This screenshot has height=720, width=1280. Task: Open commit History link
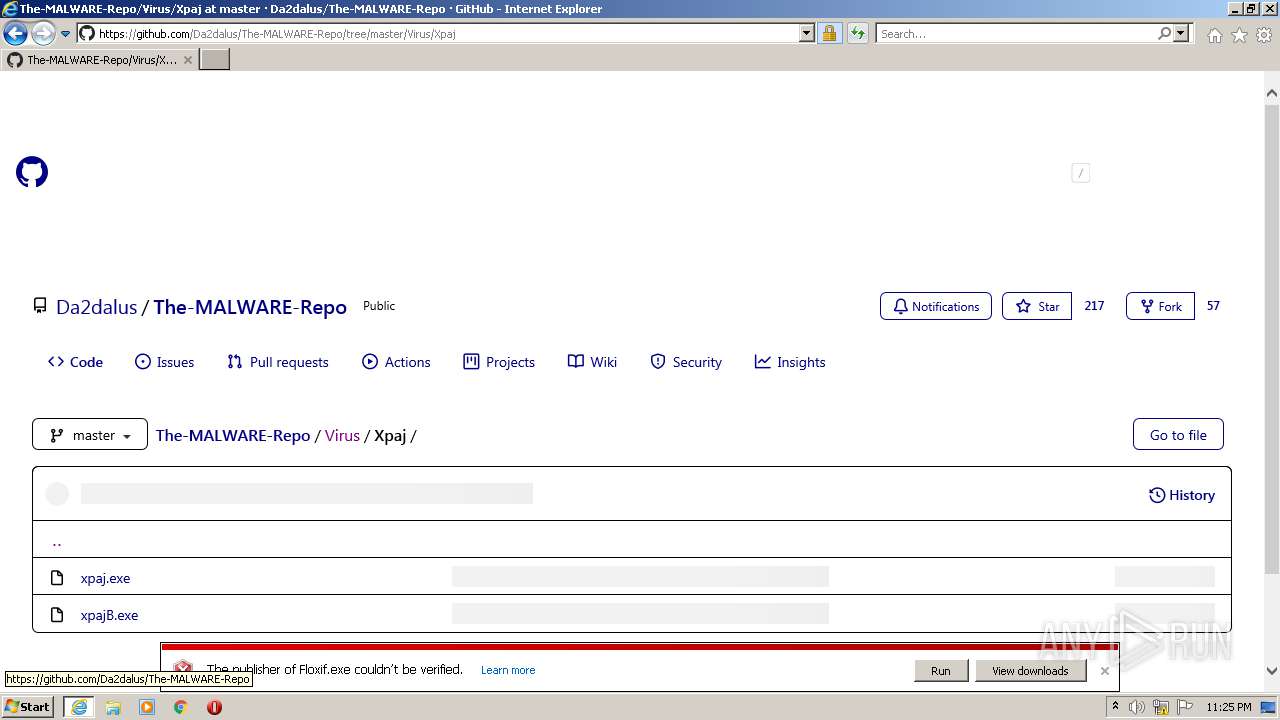click(1182, 495)
